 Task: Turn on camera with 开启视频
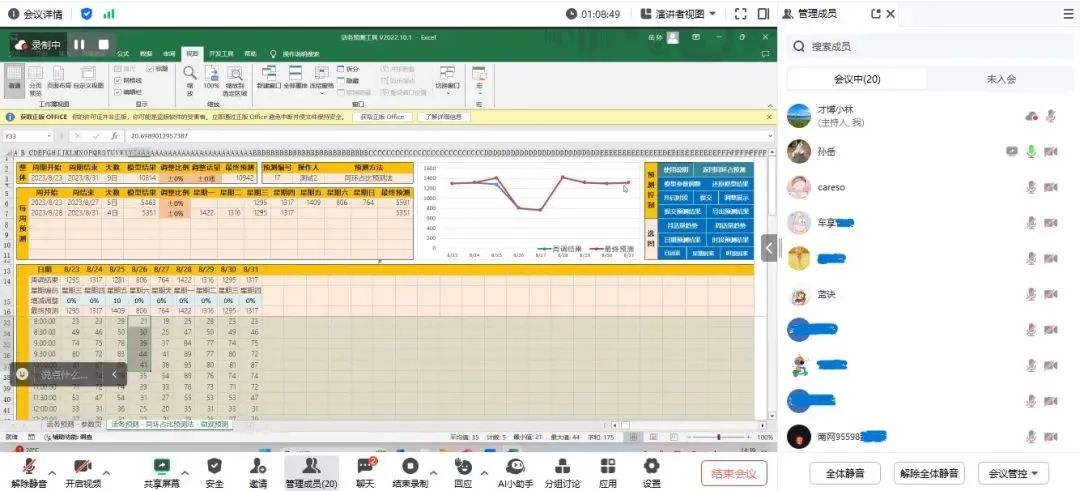(82, 466)
